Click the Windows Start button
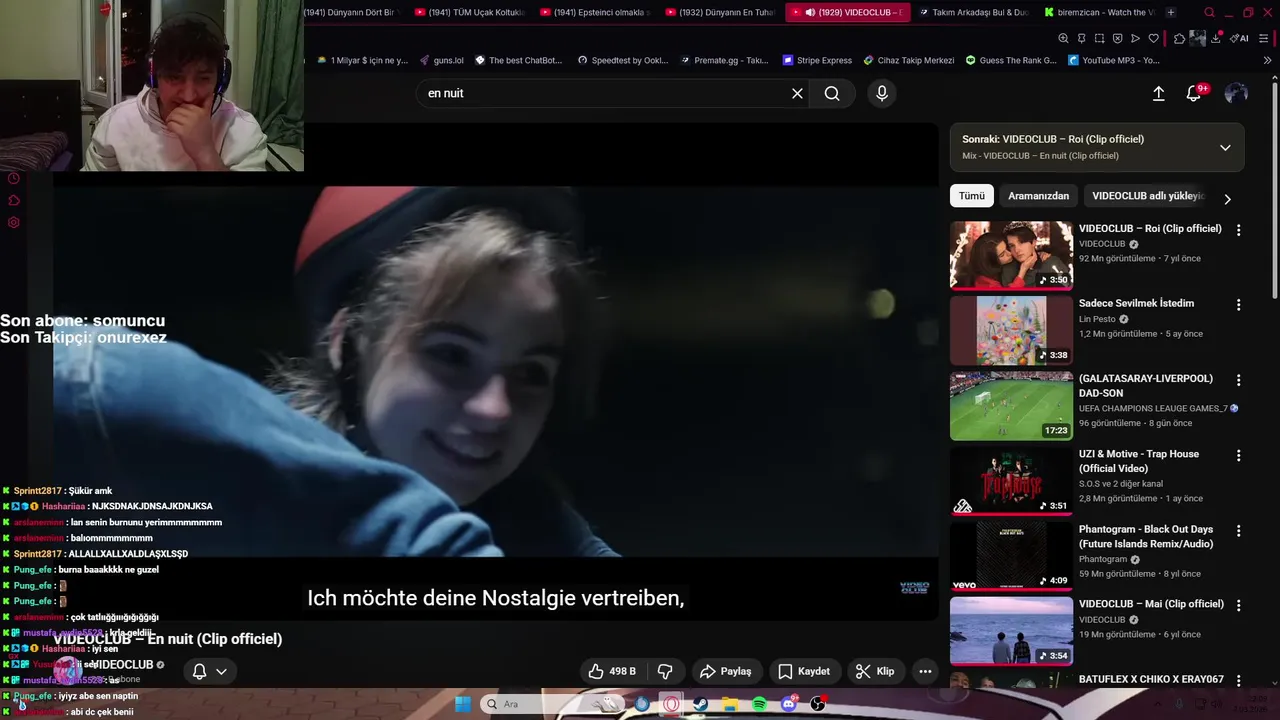 tap(462, 704)
